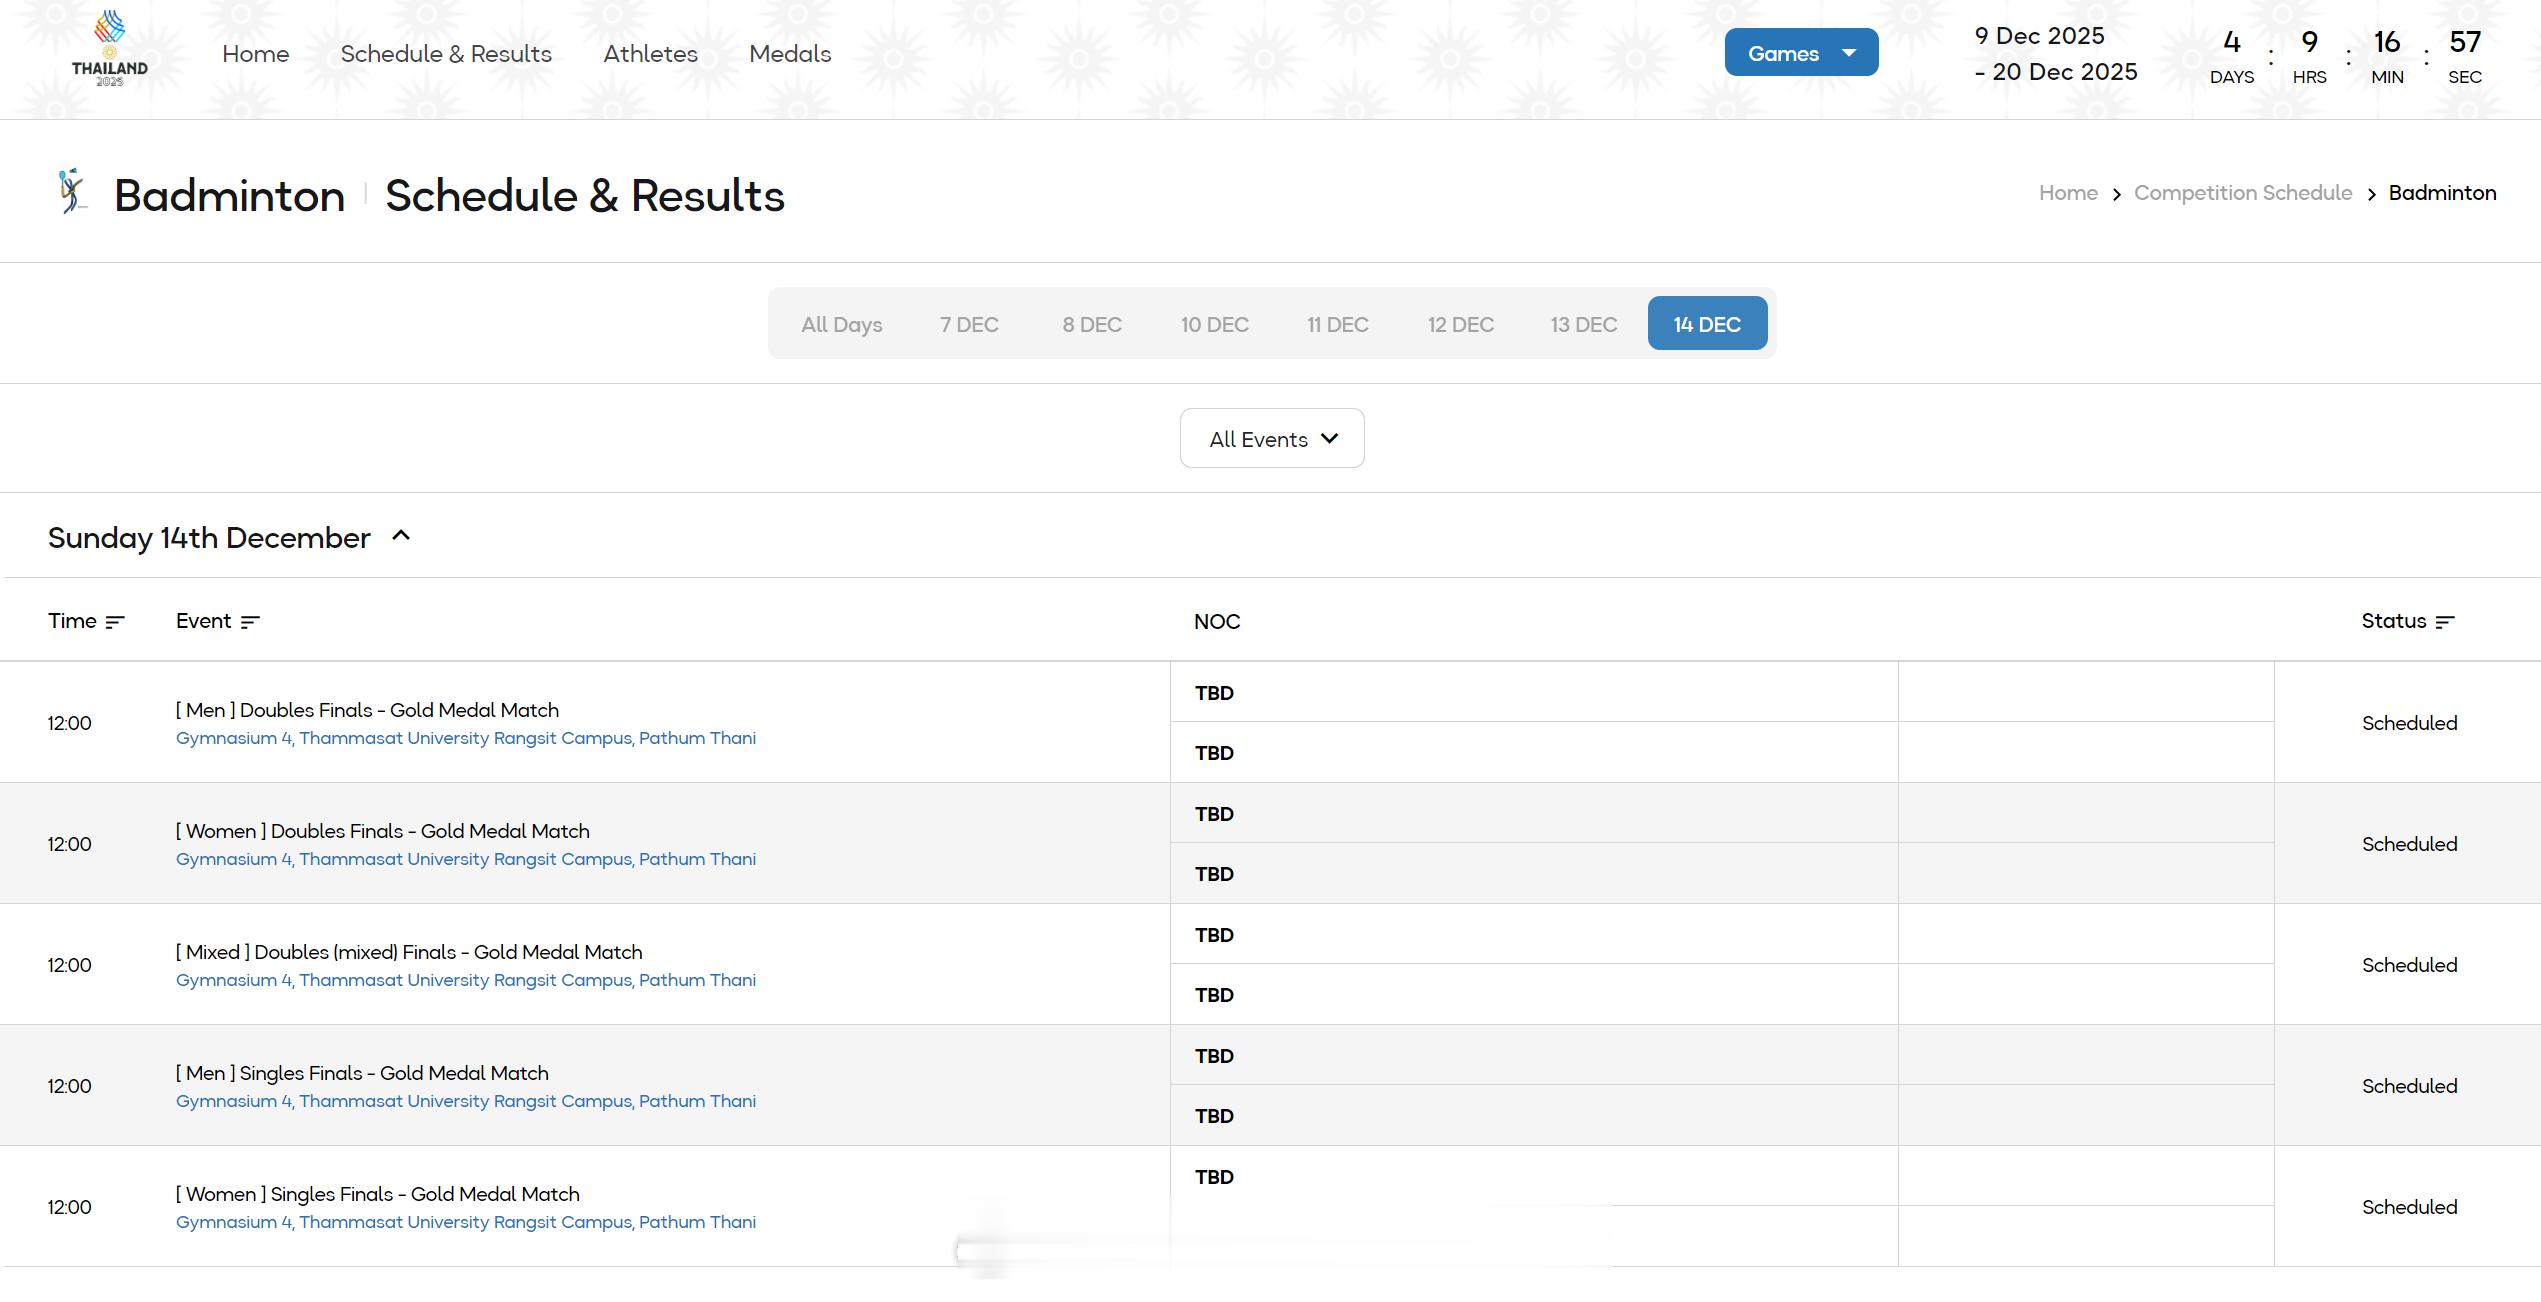Sort by Status column sort icon

point(2444,622)
